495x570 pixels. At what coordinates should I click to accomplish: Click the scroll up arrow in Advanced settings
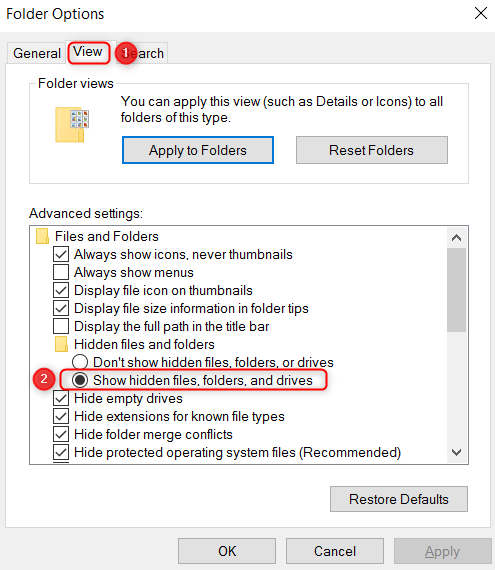point(456,238)
